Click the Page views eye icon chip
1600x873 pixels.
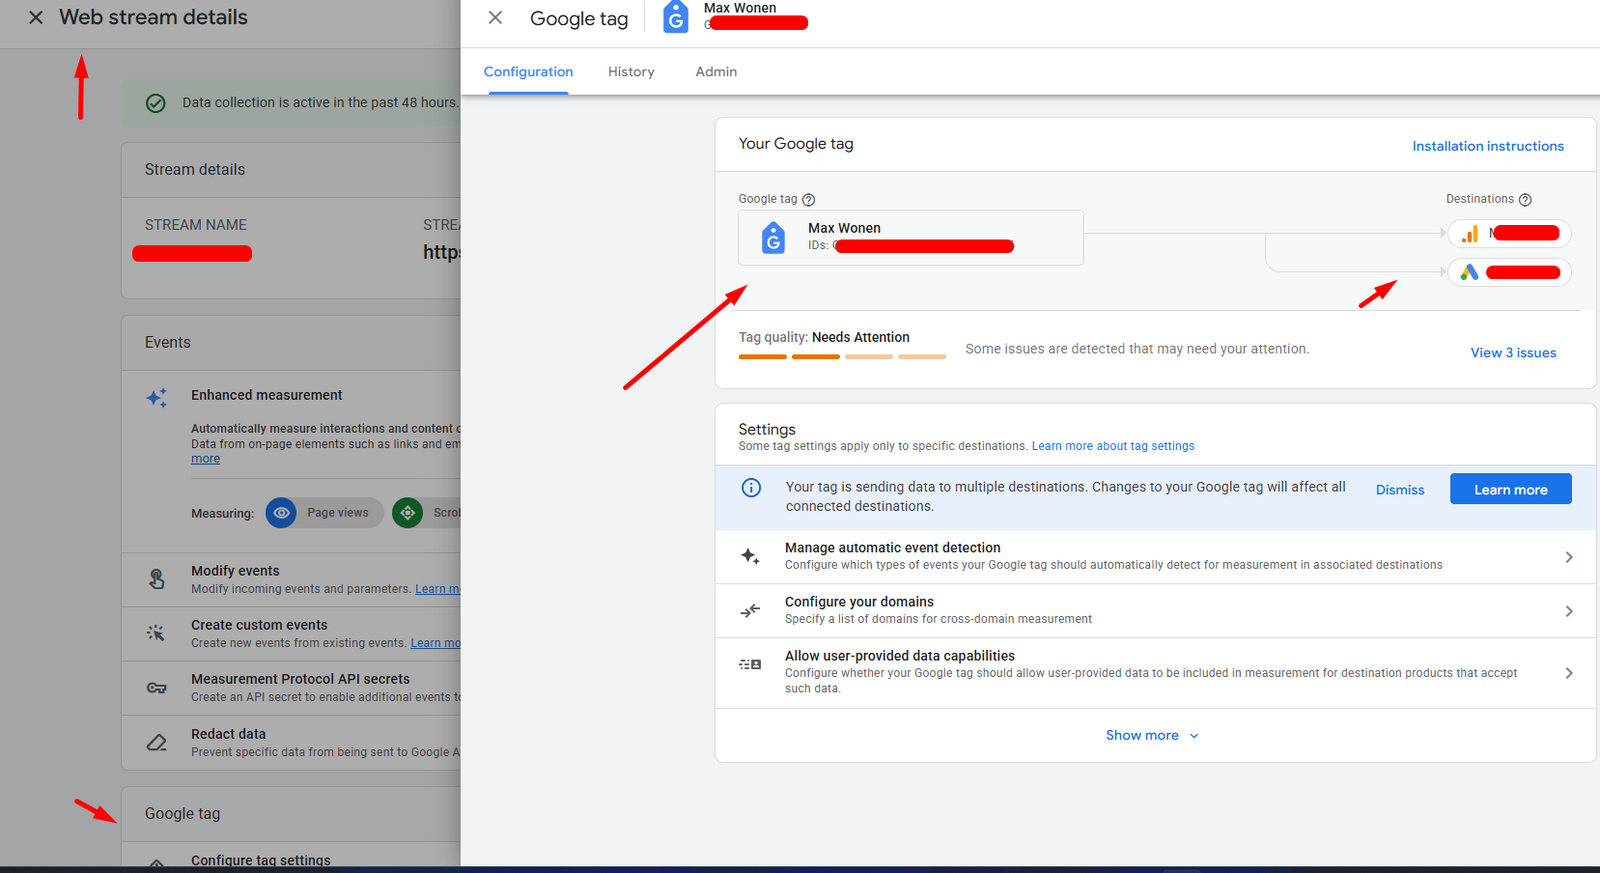(282, 513)
